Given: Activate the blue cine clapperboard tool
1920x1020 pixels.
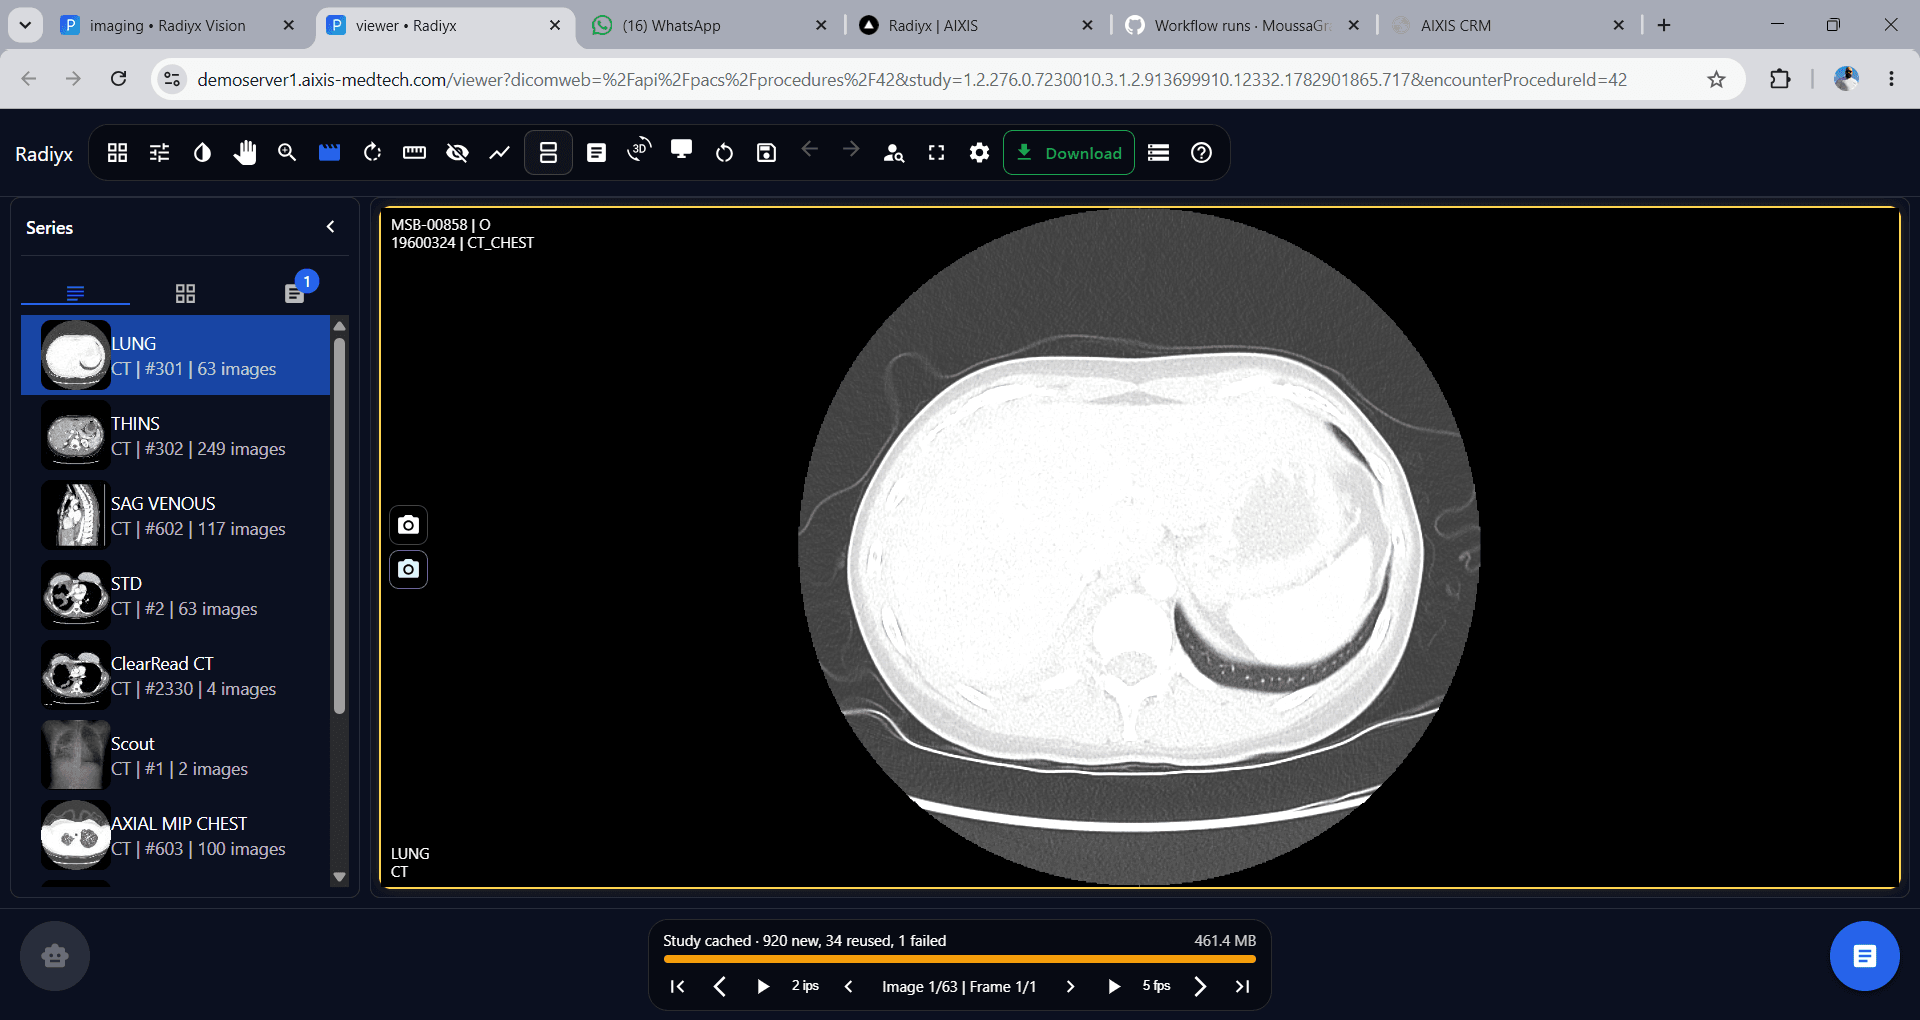Looking at the screenshot, I should [329, 153].
